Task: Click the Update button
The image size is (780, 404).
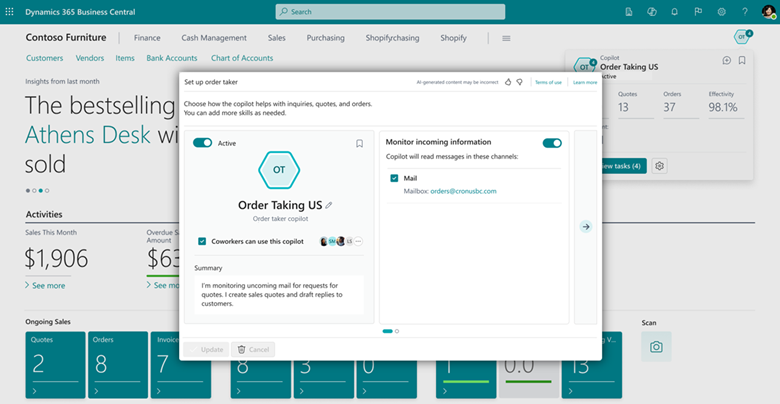Action: [x=206, y=349]
